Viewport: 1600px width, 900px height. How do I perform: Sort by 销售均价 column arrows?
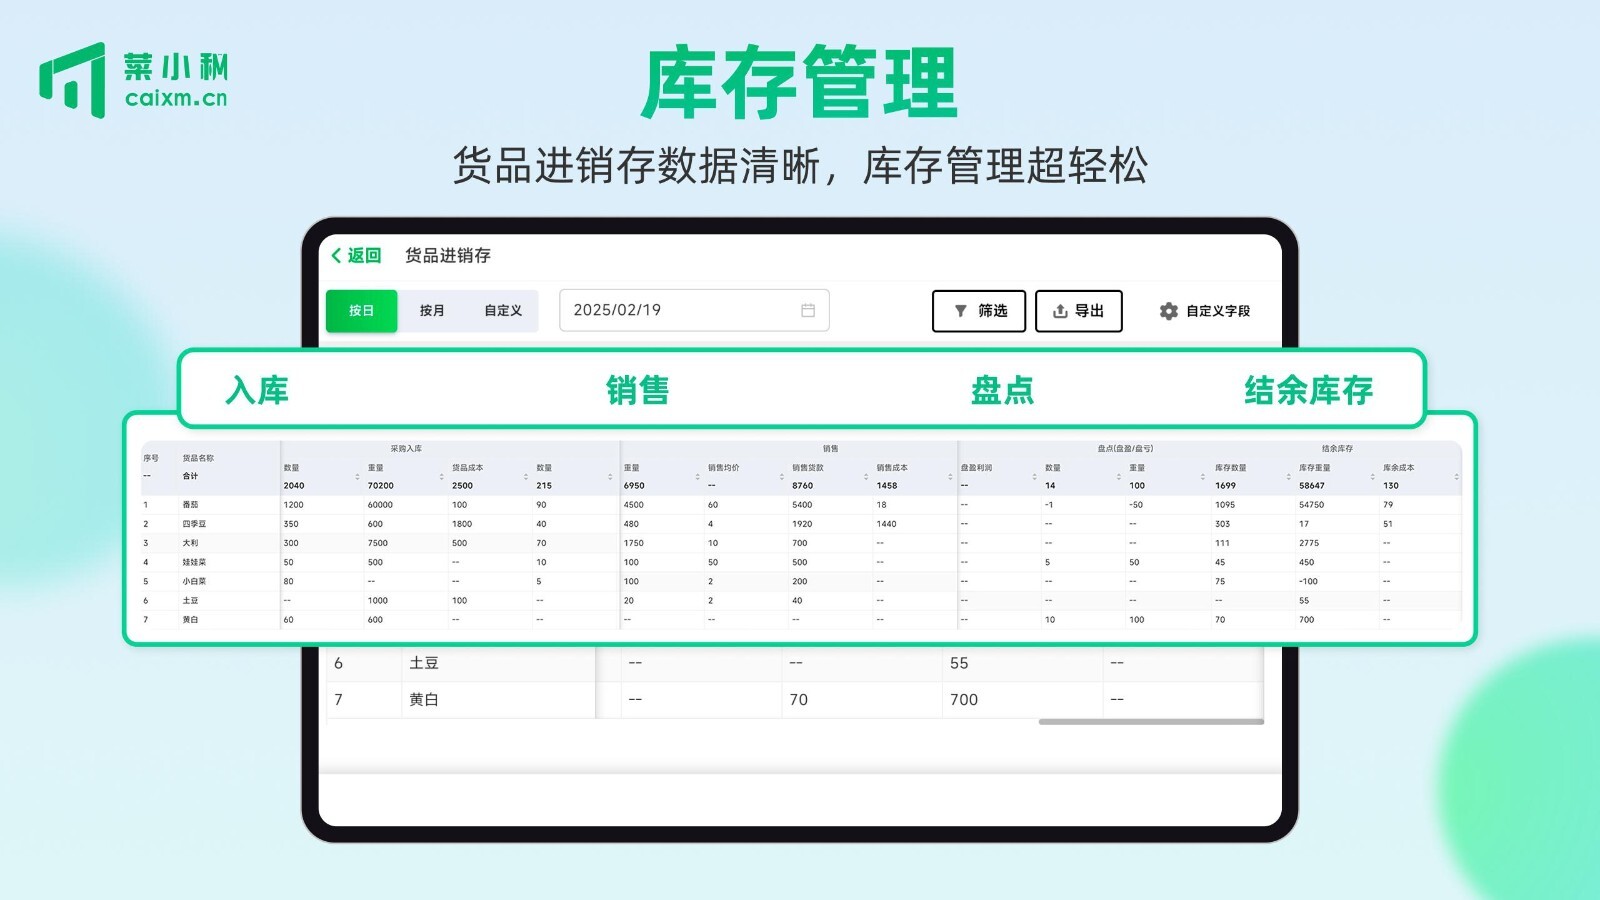coord(782,477)
